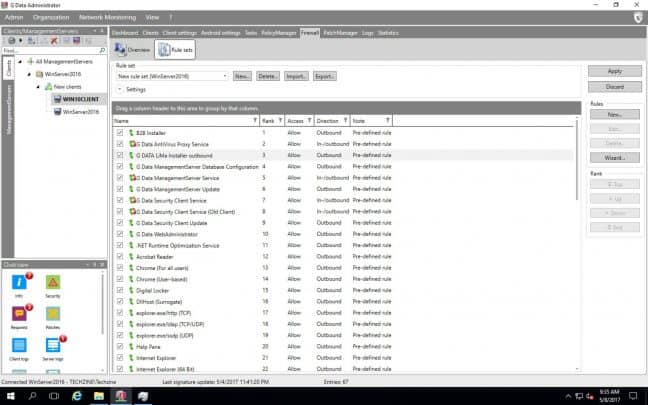Collapse the New clients group
The image size is (648, 405).
pyautogui.click(x=38, y=87)
